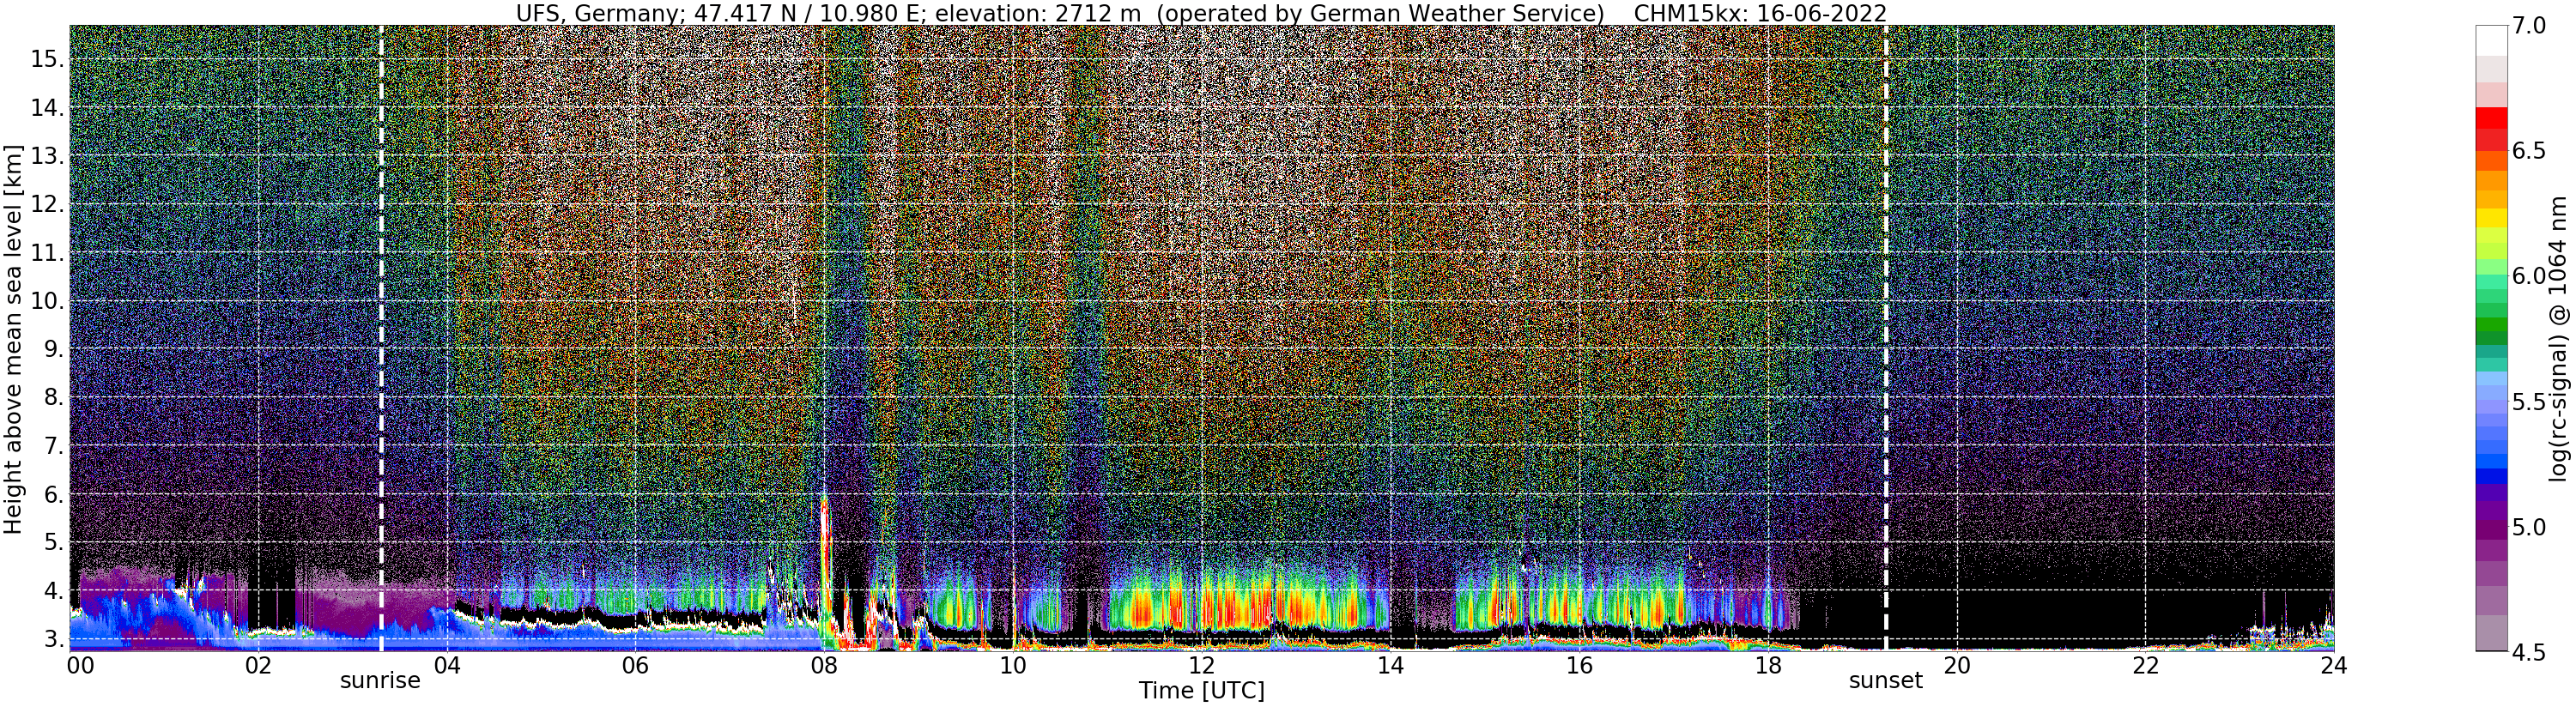Image resolution: width=2576 pixels, height=707 pixels.
Task: Click the red-orange cloud layer near 12 UTC
Action: click(x=1240, y=606)
